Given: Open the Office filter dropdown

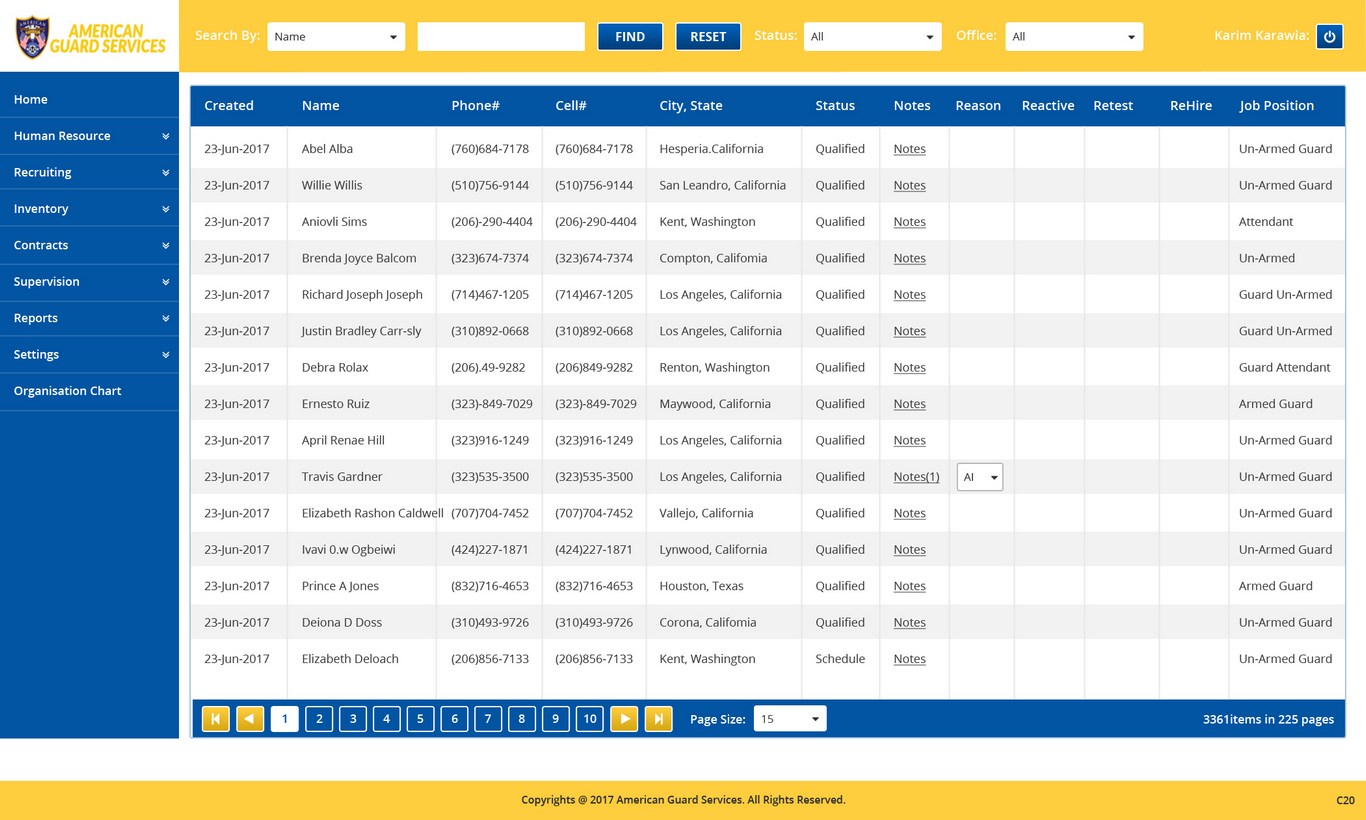Looking at the screenshot, I should [1074, 36].
